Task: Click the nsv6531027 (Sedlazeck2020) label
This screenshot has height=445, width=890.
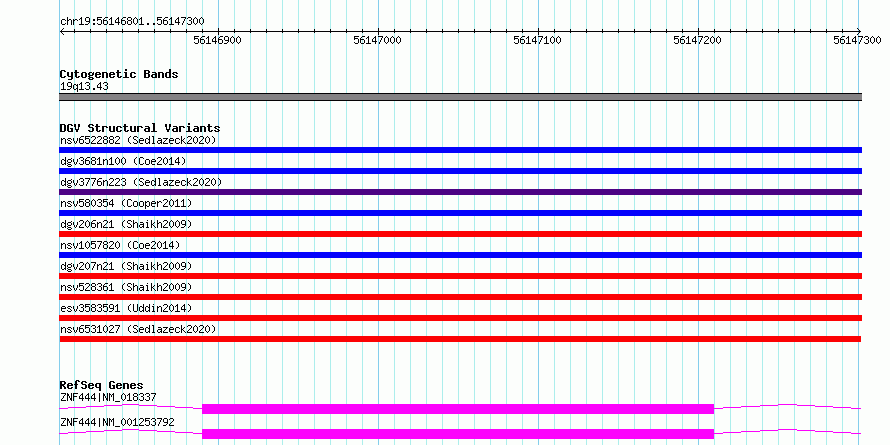Action: coord(138,329)
